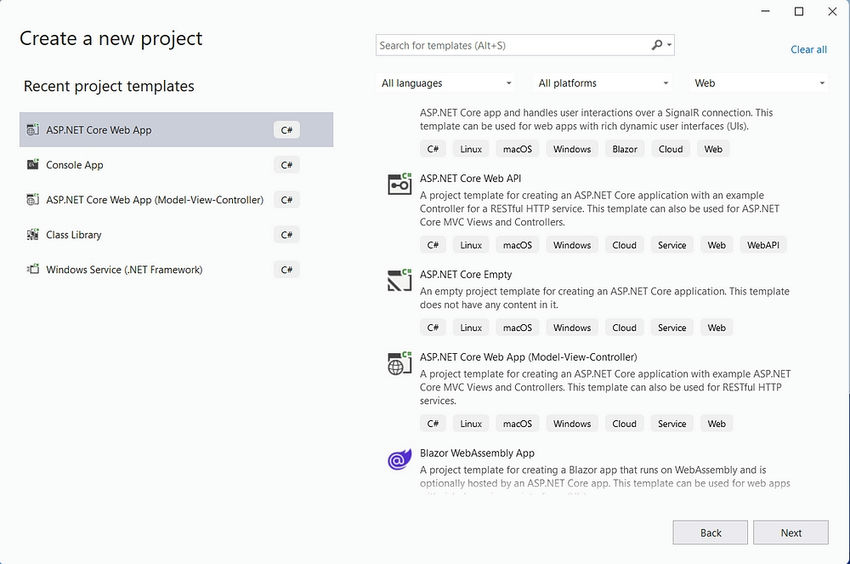Click the Next button
850x564 pixels.
[x=790, y=533]
